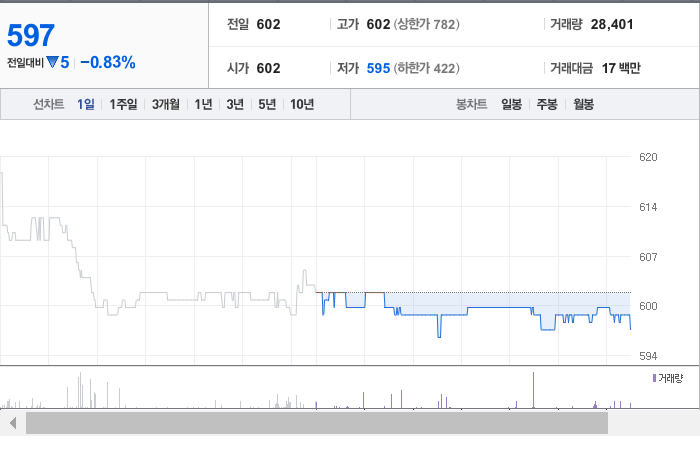Viewport: 700px width, 450px height.
Task: Click the scrollbar left arrow
Action: click(13, 423)
